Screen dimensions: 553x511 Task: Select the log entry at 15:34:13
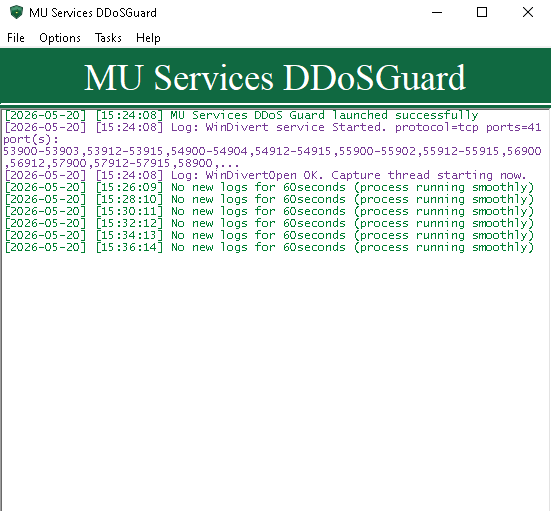(269, 235)
